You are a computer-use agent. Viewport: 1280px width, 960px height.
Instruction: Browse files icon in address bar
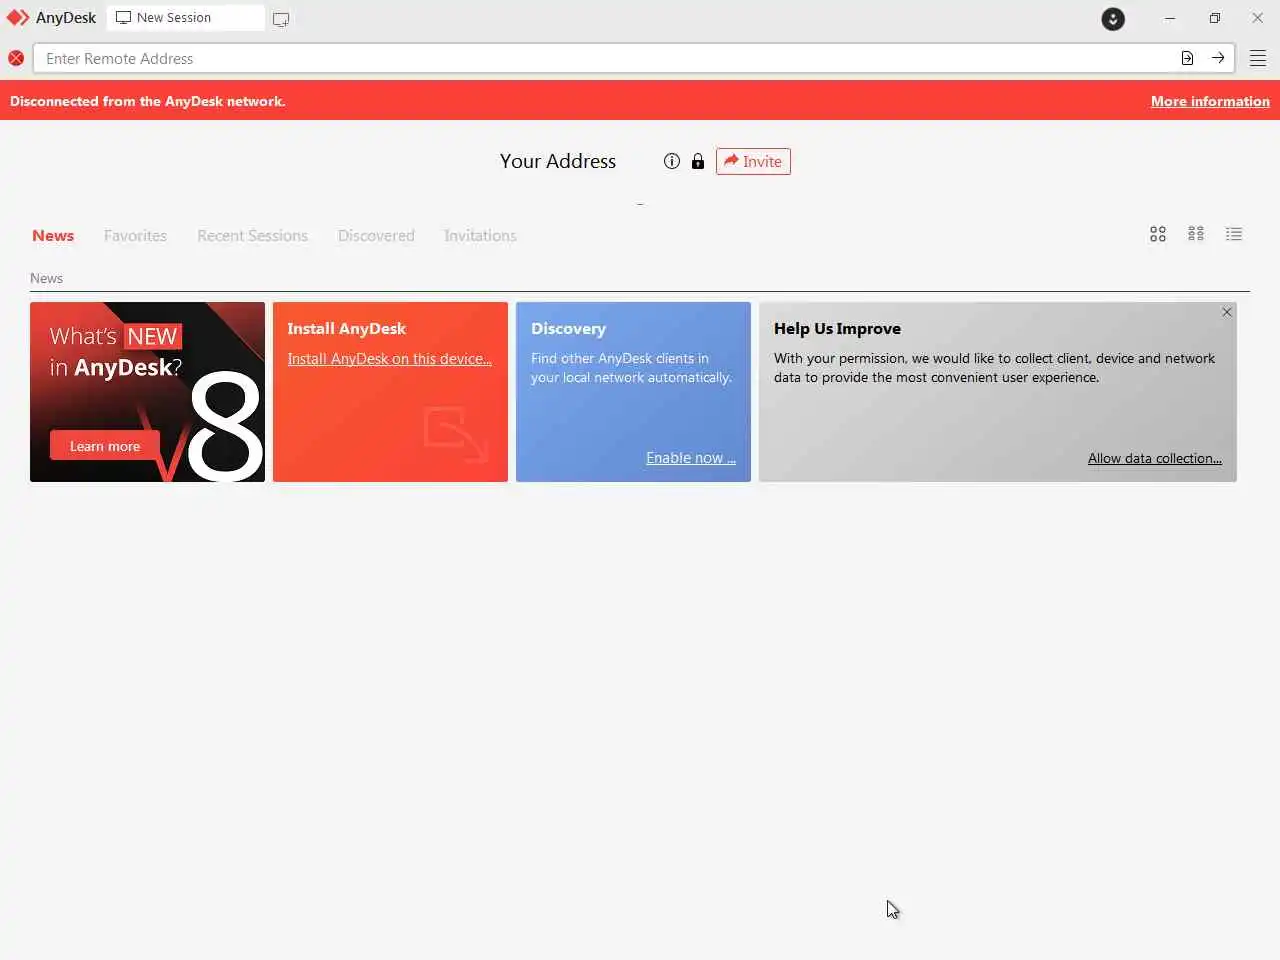coord(1187,58)
